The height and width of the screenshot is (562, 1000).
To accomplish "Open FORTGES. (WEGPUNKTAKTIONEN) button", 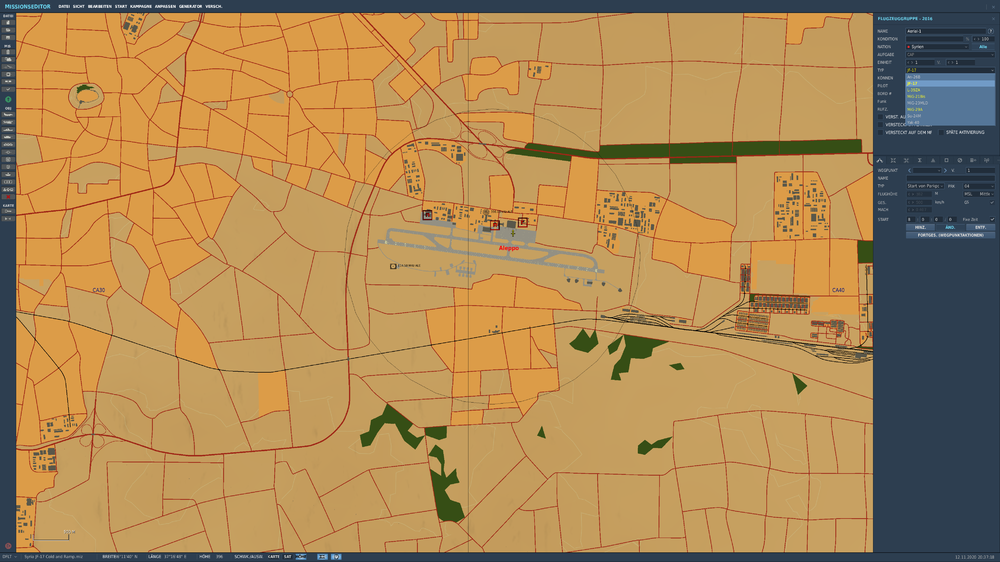I will coord(950,235).
